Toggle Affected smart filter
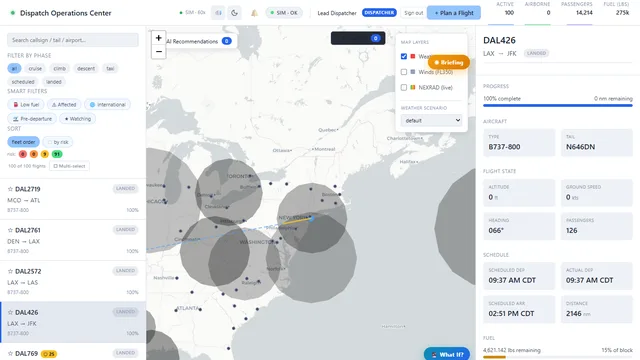 pos(64,104)
